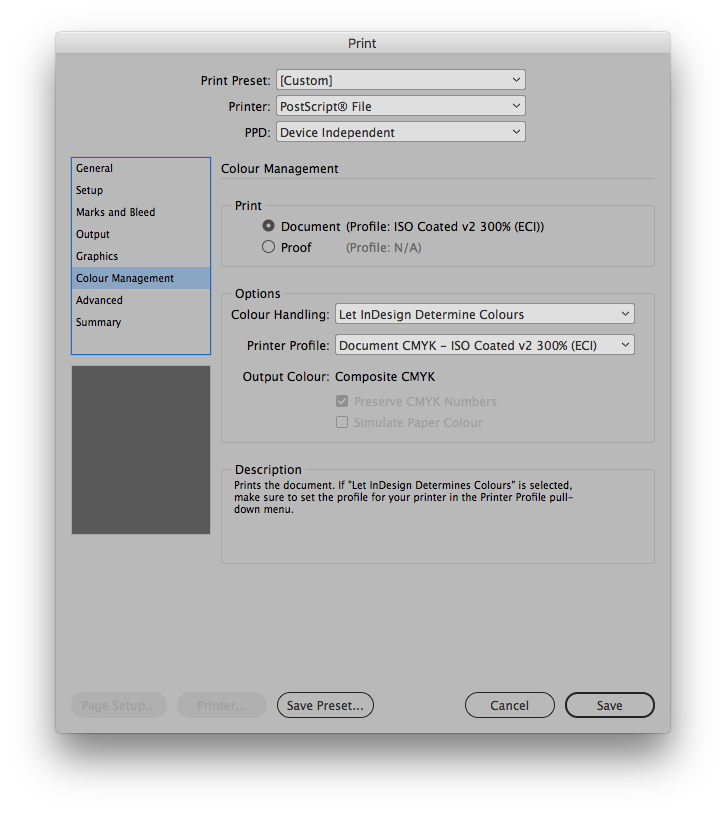Click the Document profile ISO Coated v2 text
Screen dimensions: 726x813
[445, 227]
